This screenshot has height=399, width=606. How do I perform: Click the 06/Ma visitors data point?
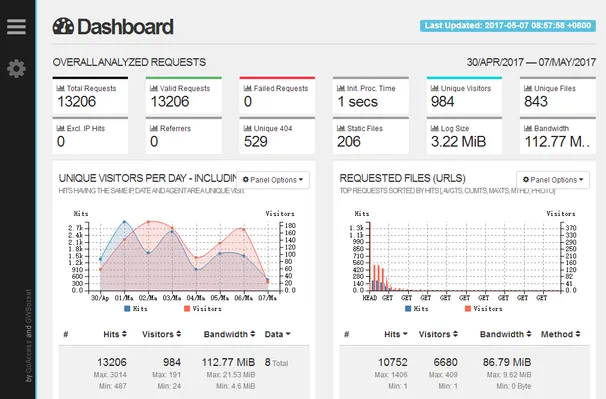coord(244,229)
